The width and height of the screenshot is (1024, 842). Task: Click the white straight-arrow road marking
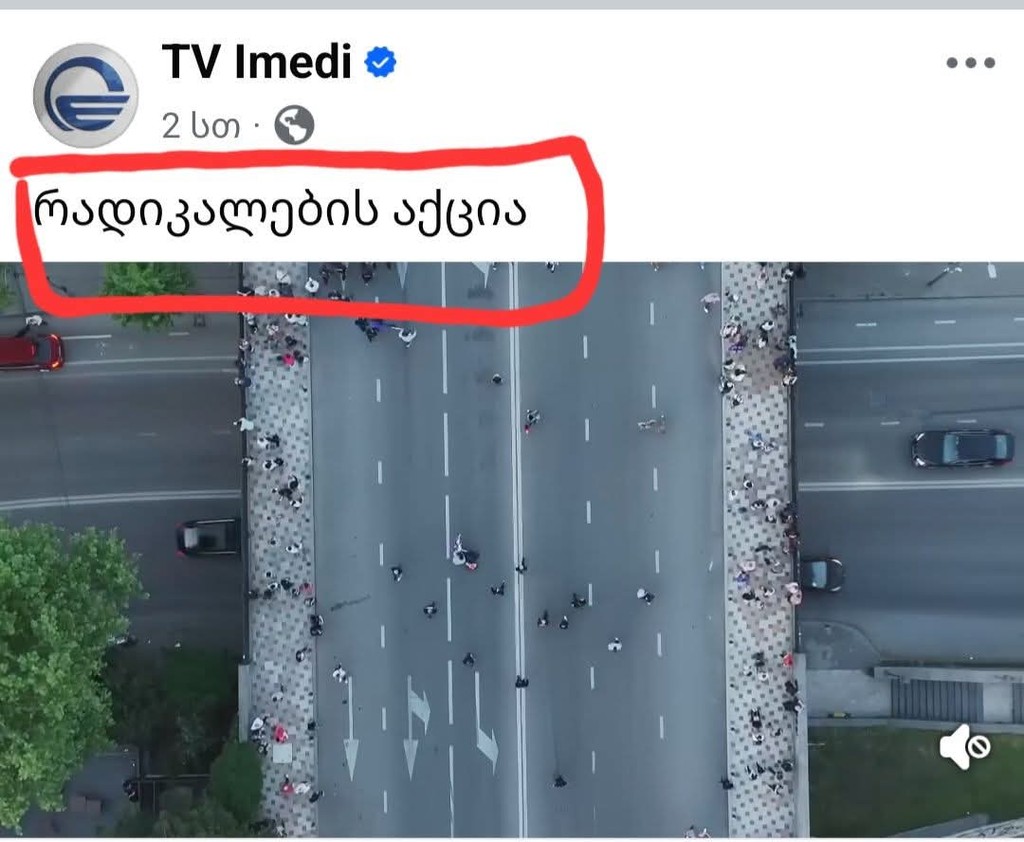click(351, 728)
